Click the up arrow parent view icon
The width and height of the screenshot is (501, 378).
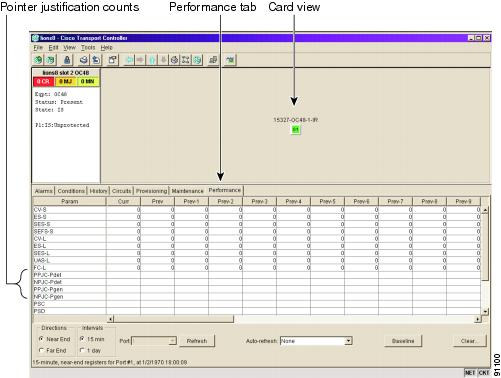[152, 60]
